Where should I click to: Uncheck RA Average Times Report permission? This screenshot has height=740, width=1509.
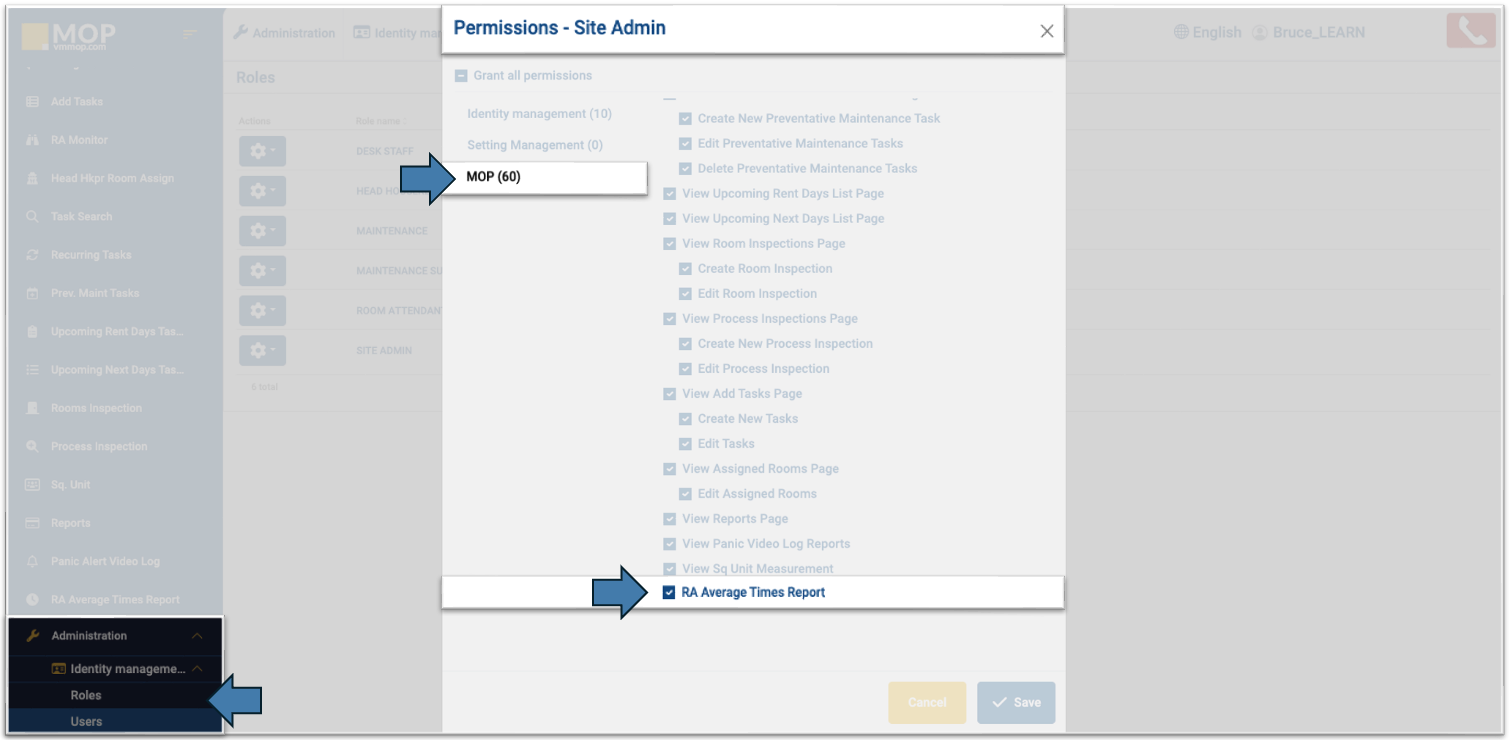(x=669, y=593)
